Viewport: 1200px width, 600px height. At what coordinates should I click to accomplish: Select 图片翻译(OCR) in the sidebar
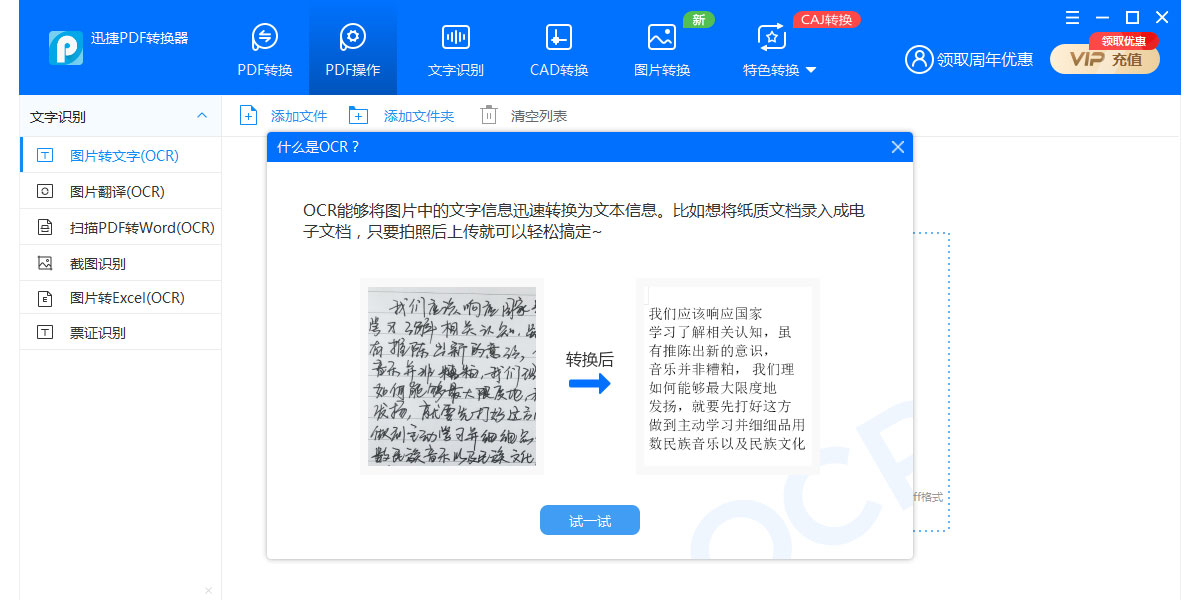pyautogui.click(x=121, y=191)
